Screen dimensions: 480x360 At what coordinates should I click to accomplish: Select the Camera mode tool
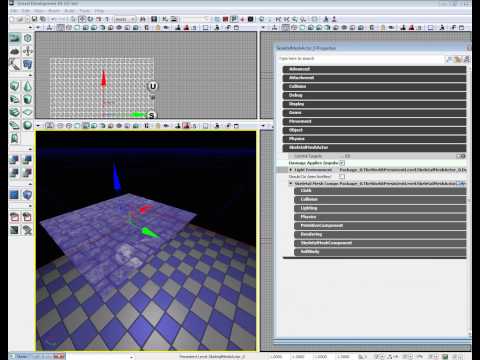pos(15,38)
